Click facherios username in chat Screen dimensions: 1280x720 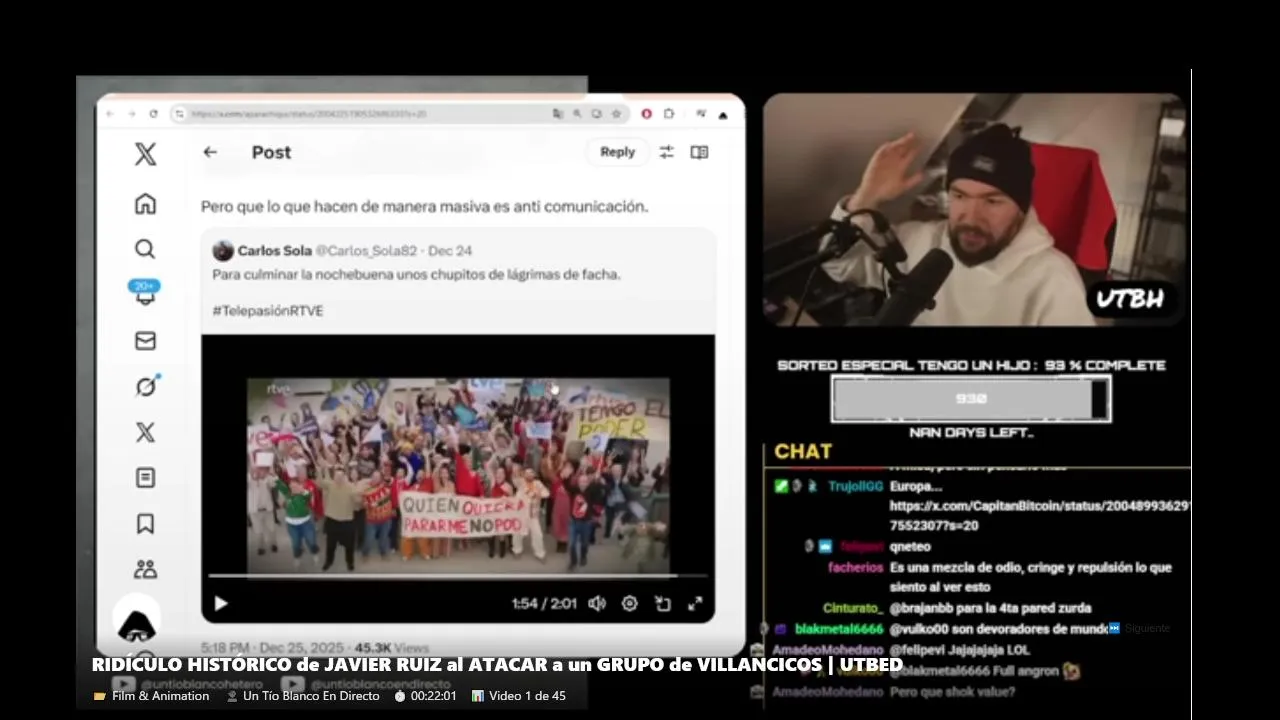pos(855,567)
